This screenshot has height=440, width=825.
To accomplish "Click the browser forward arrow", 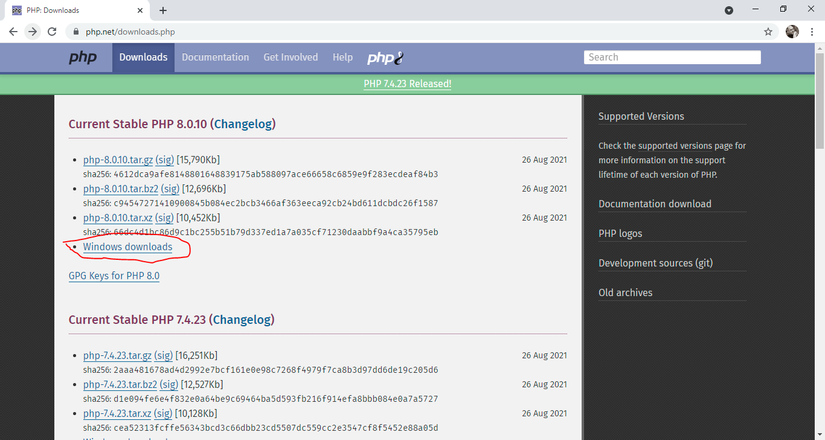I will (x=33, y=32).
